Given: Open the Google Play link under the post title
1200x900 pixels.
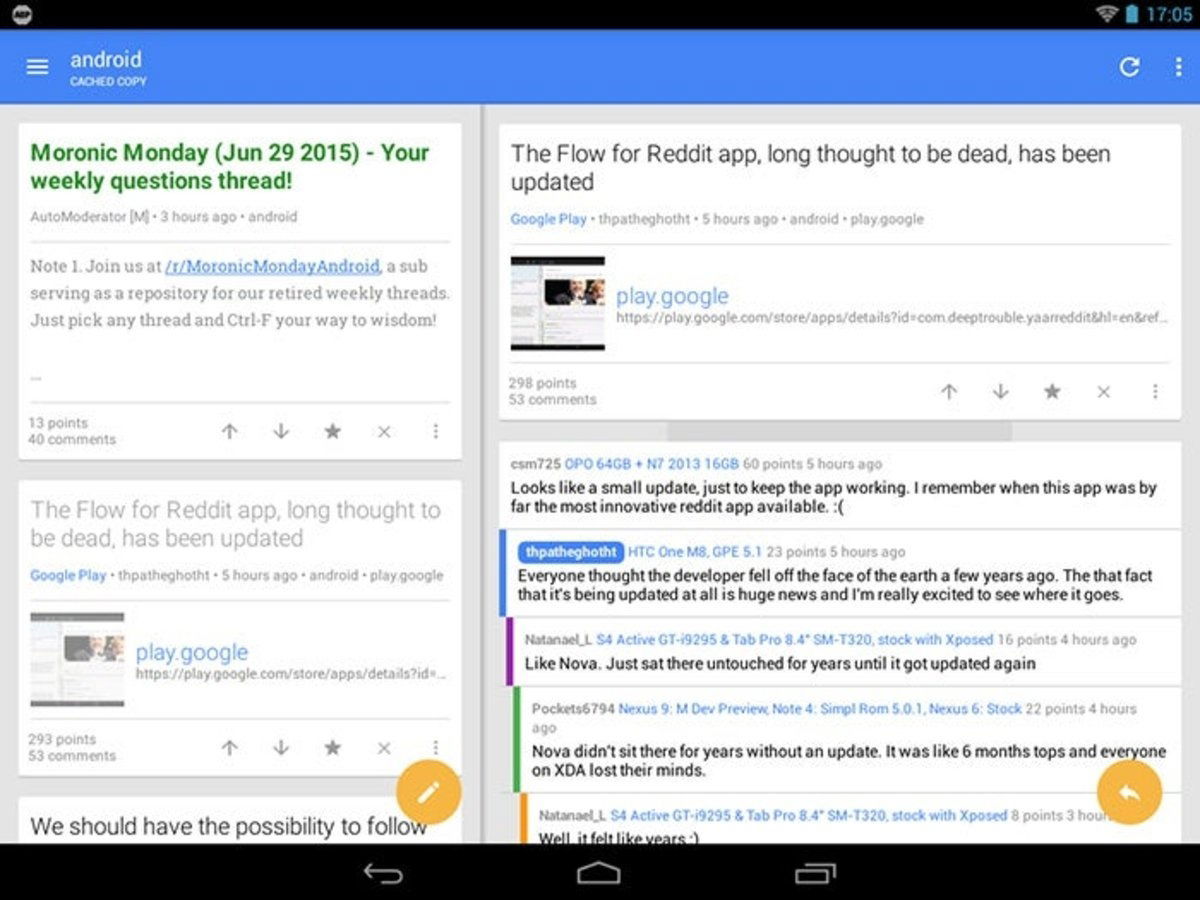Looking at the screenshot, I should 548,218.
